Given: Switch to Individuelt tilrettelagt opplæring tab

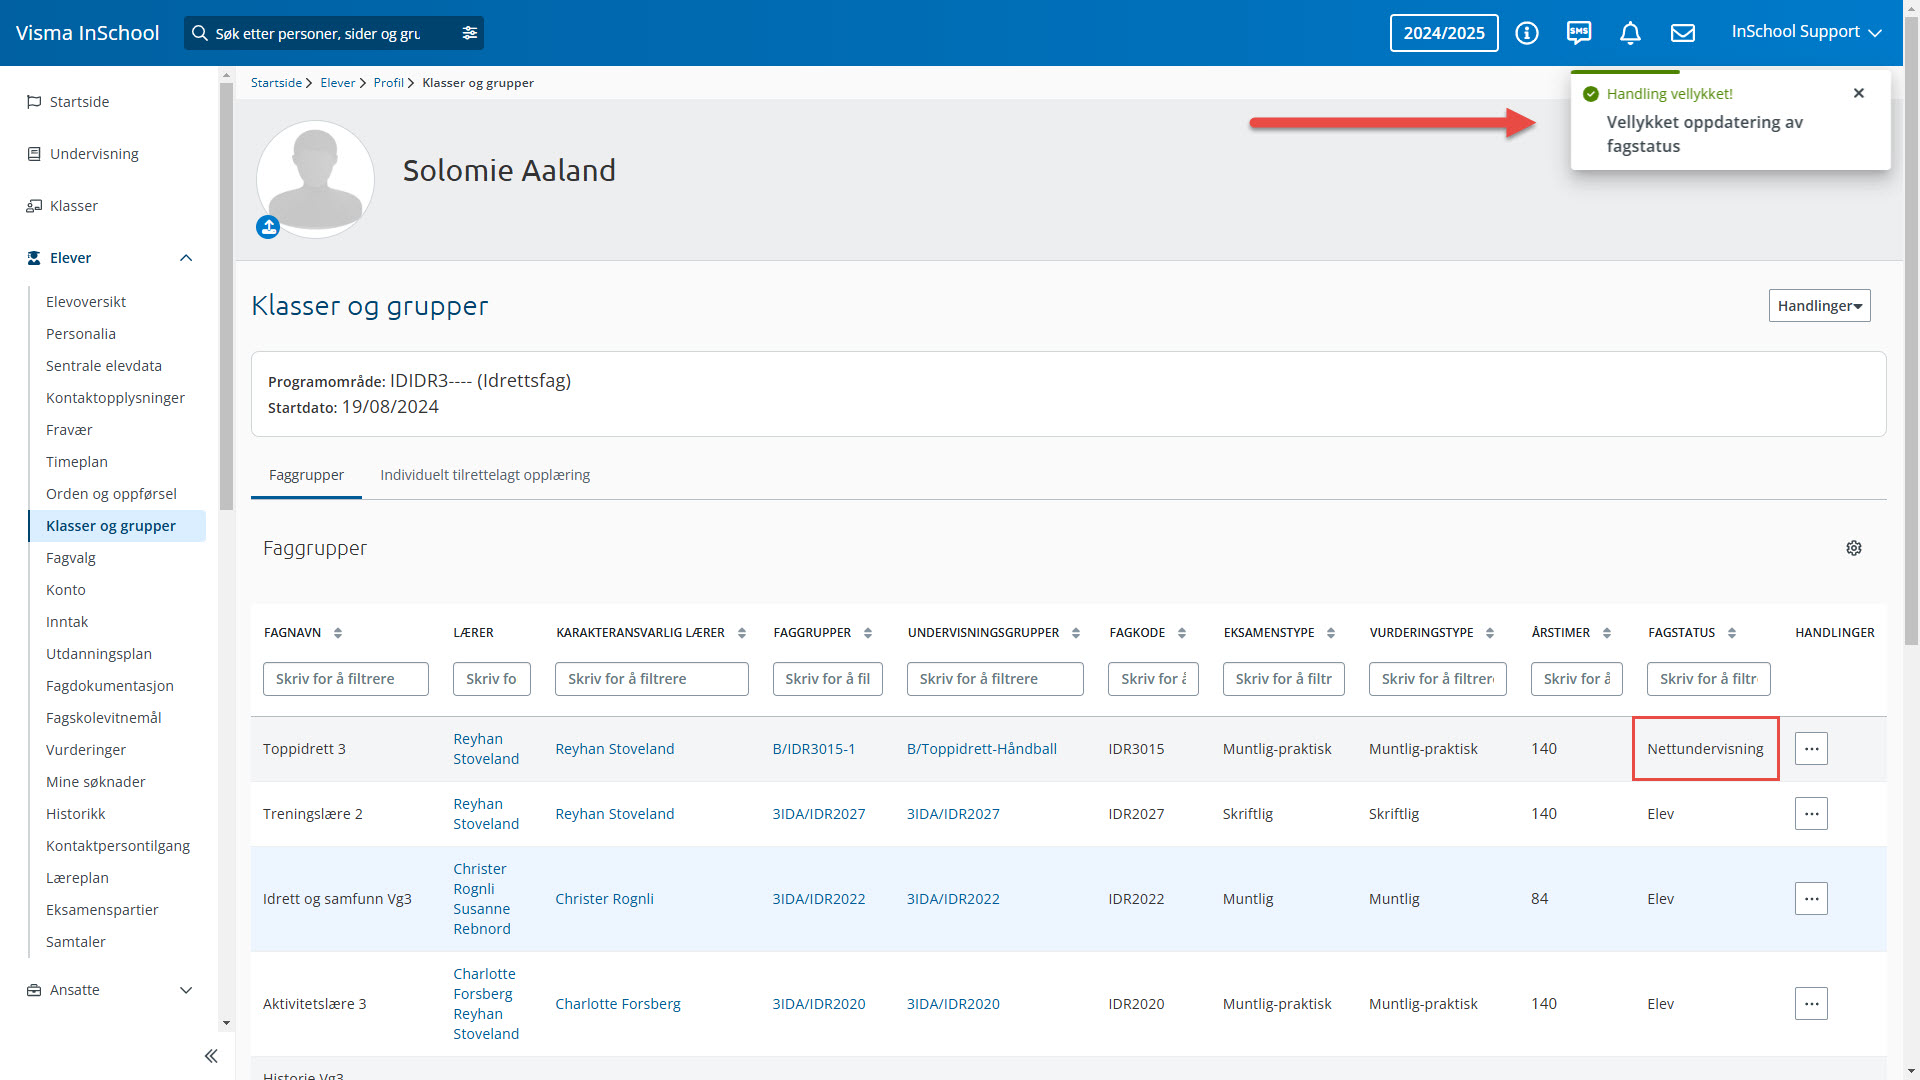Looking at the screenshot, I should tap(485, 475).
